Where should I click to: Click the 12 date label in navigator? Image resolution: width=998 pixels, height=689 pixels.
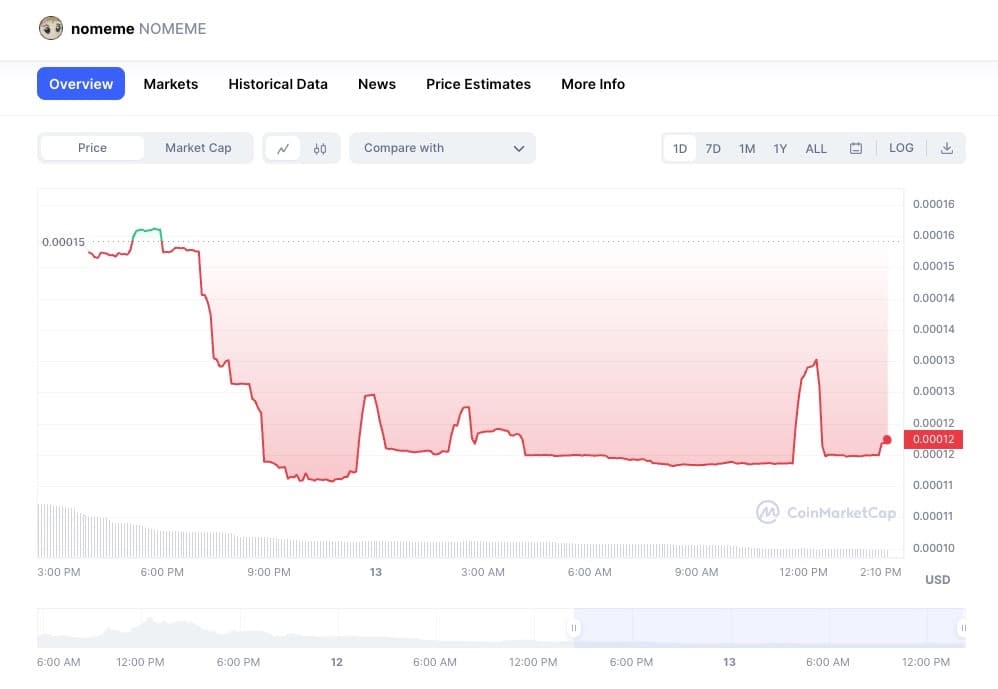[x=337, y=662]
